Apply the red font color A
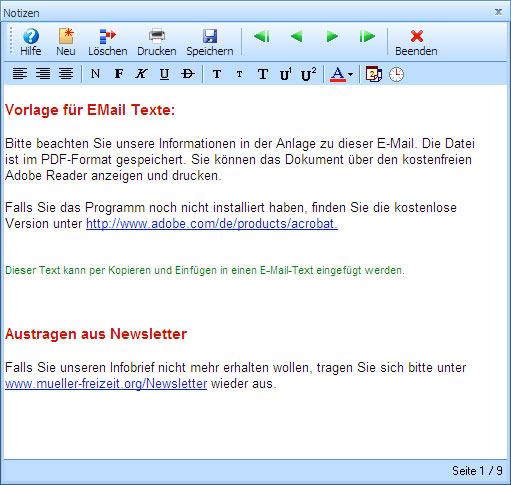The width and height of the screenshot is (511, 485). point(338,74)
